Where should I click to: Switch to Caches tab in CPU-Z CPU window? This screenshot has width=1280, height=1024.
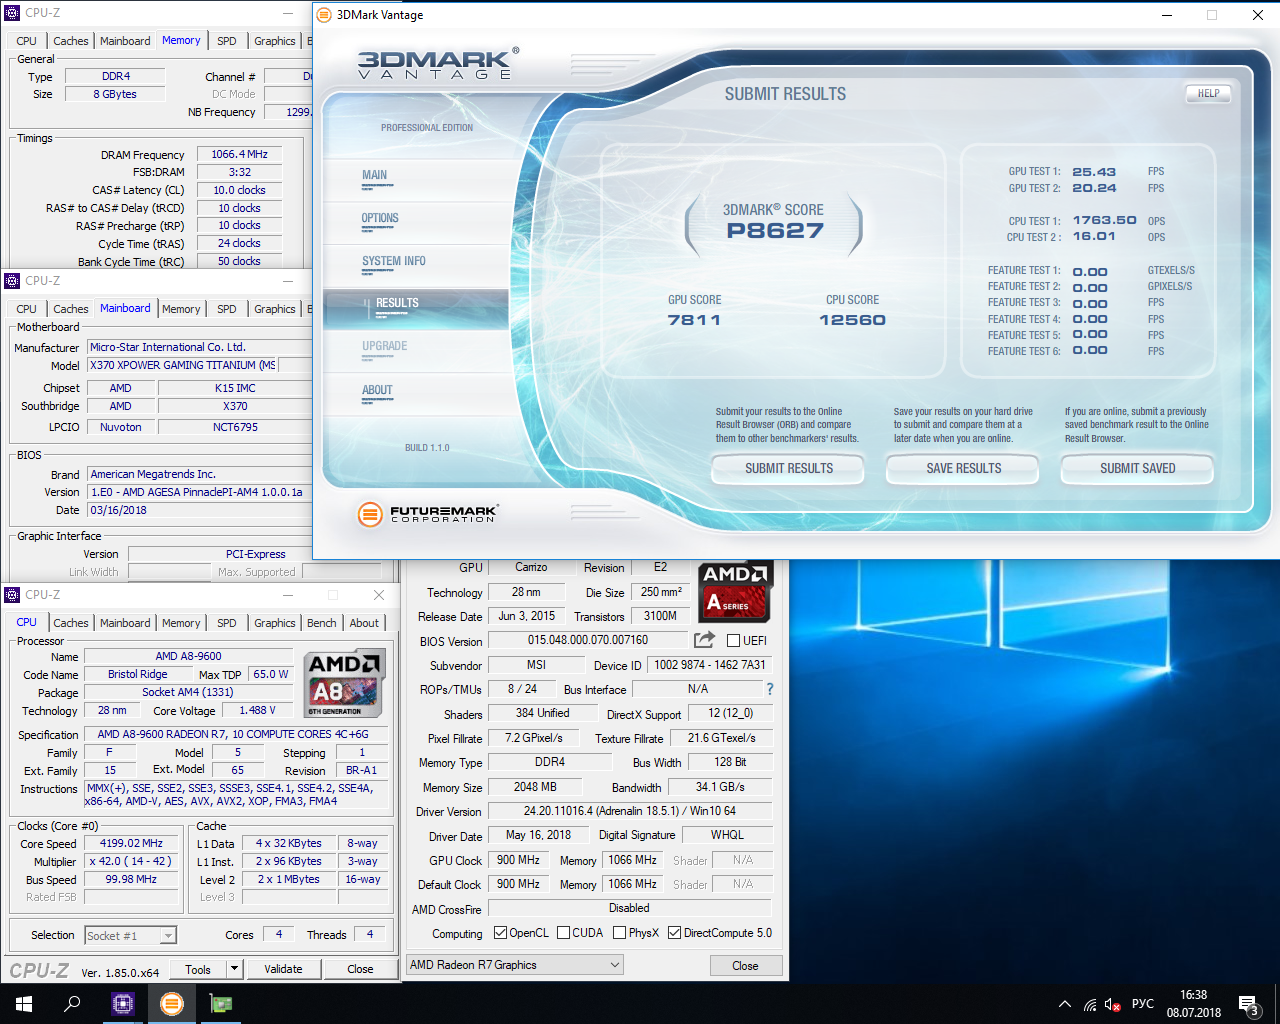71,623
